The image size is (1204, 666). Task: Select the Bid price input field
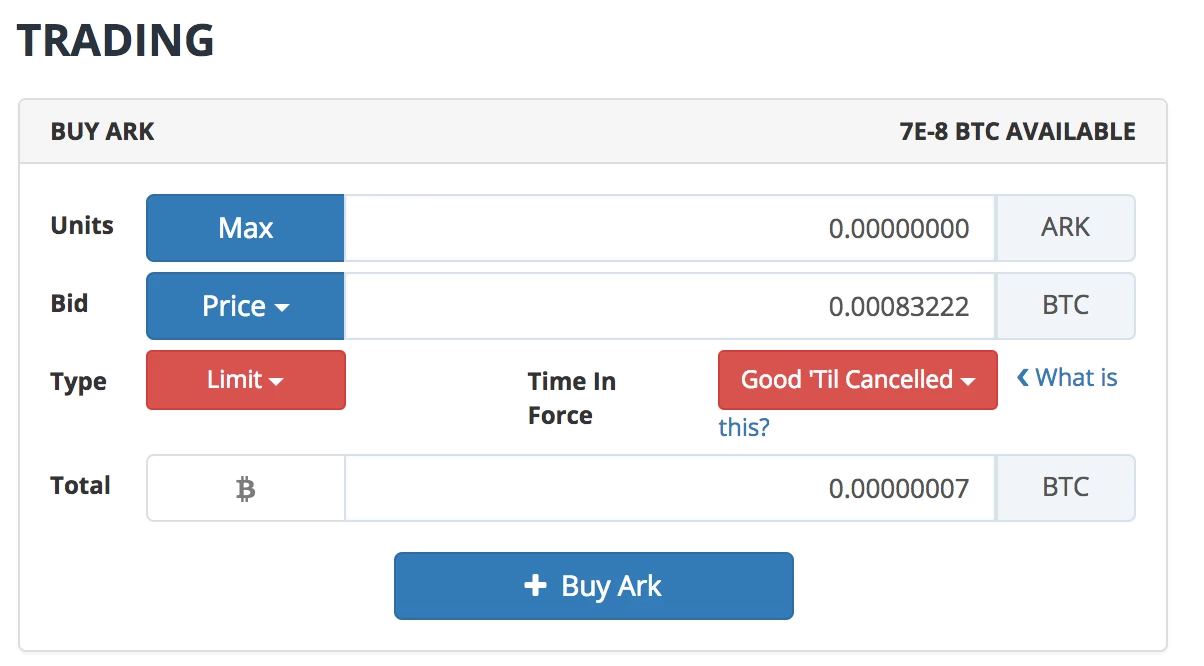click(x=670, y=306)
